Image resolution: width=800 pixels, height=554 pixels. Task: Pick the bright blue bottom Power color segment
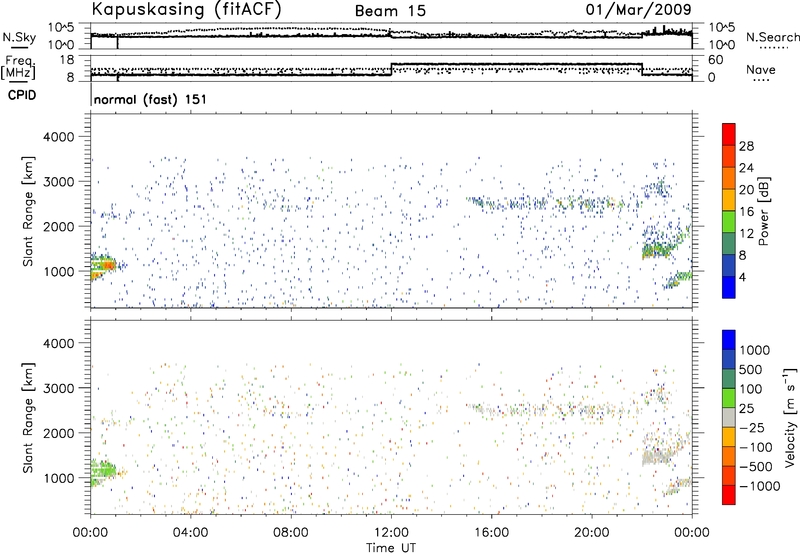point(729,287)
